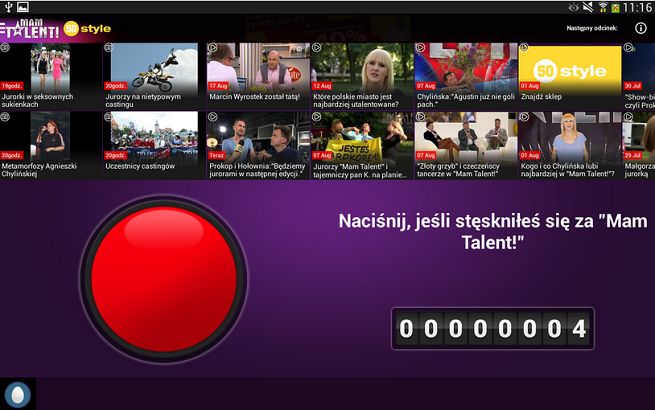
Task: Tap the play icon on the Które polskie miasto tile
Action: tap(316, 48)
